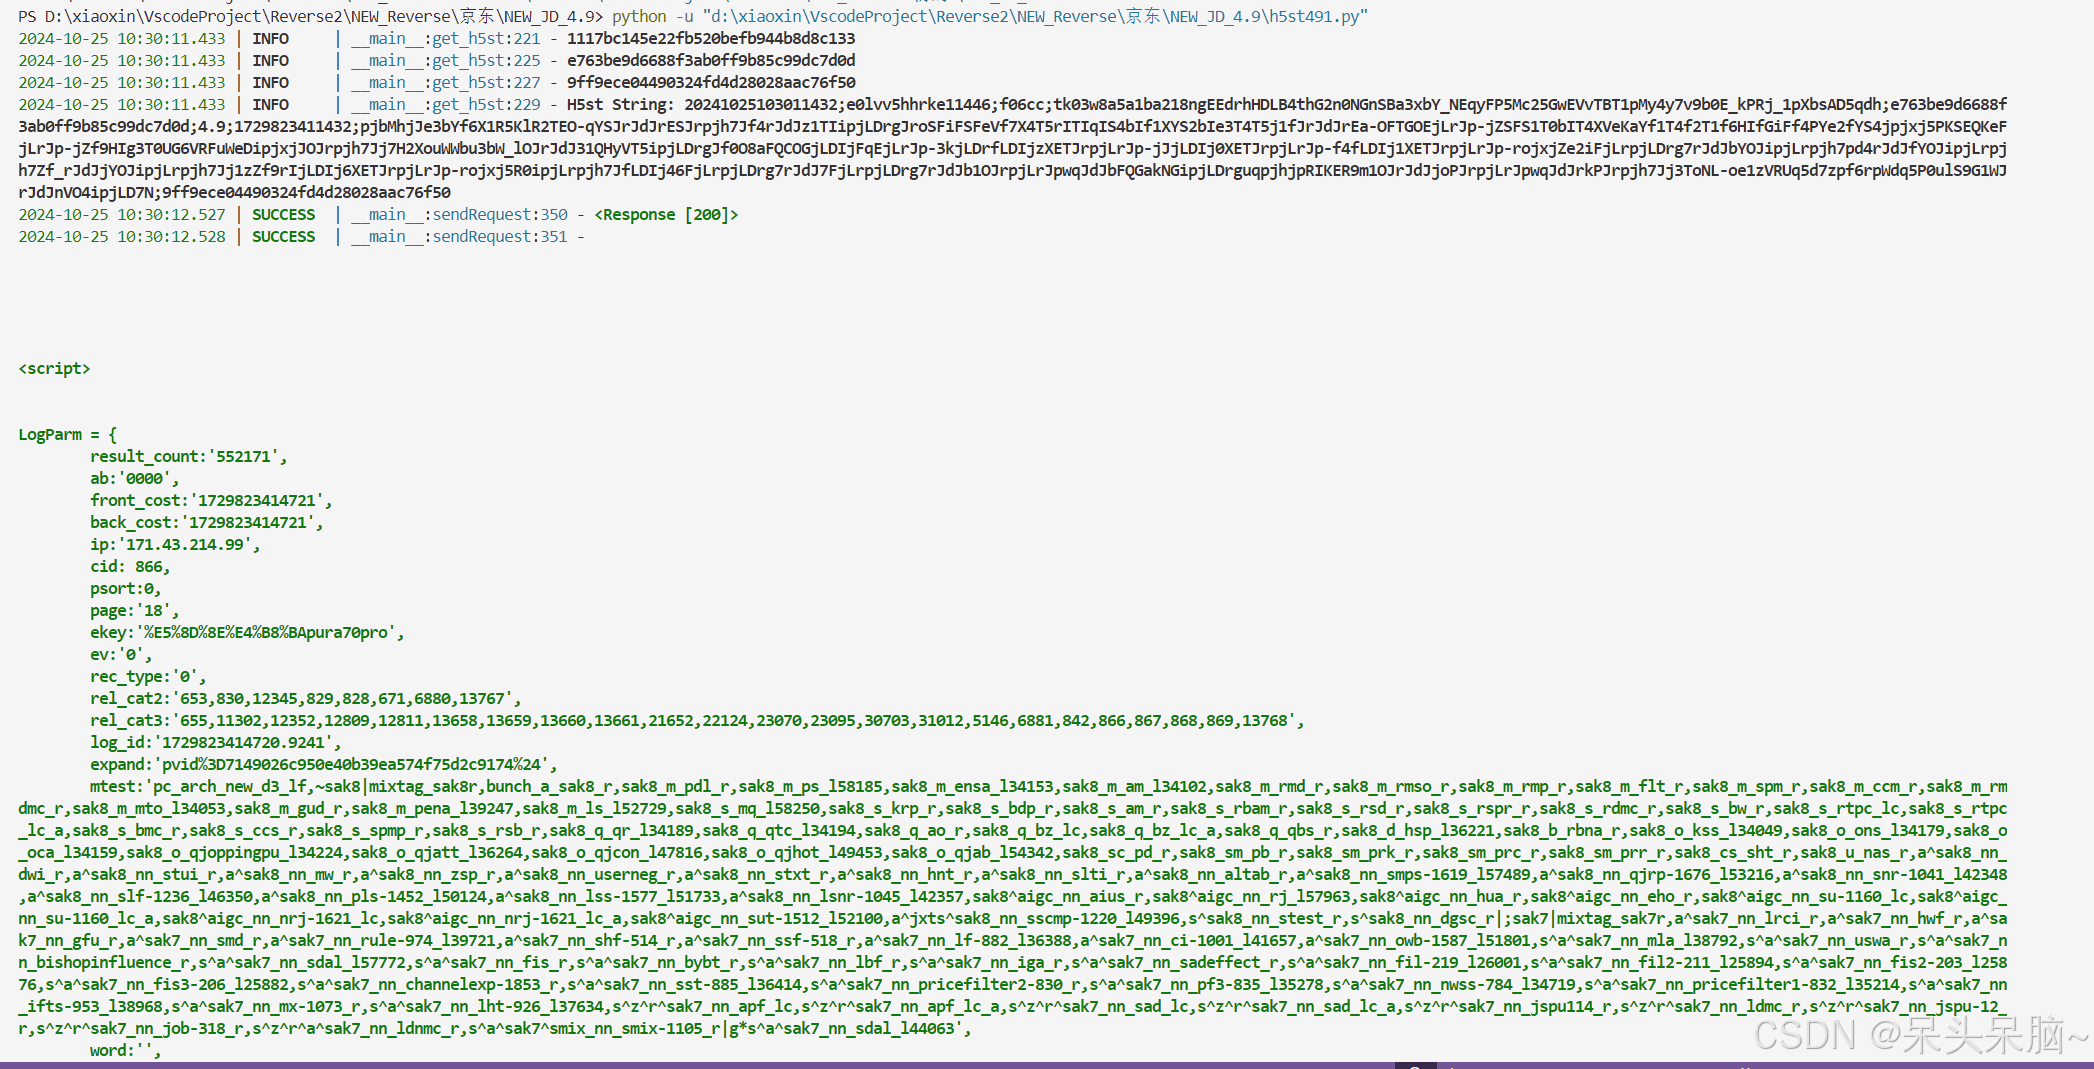Click '__main__:get_h5st:225' source reference
This screenshot has width=2094, height=1069.
pyautogui.click(x=445, y=60)
